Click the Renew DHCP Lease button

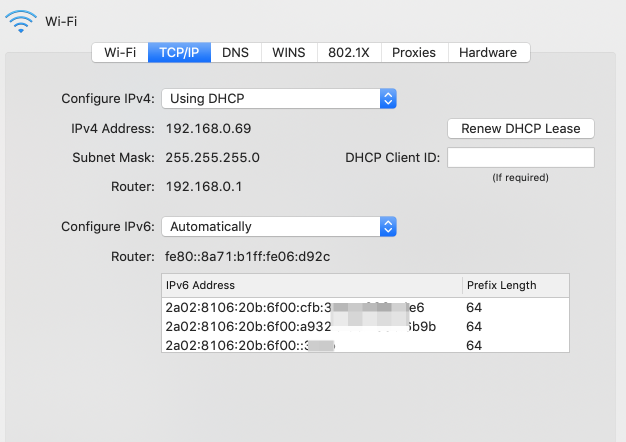(521, 129)
